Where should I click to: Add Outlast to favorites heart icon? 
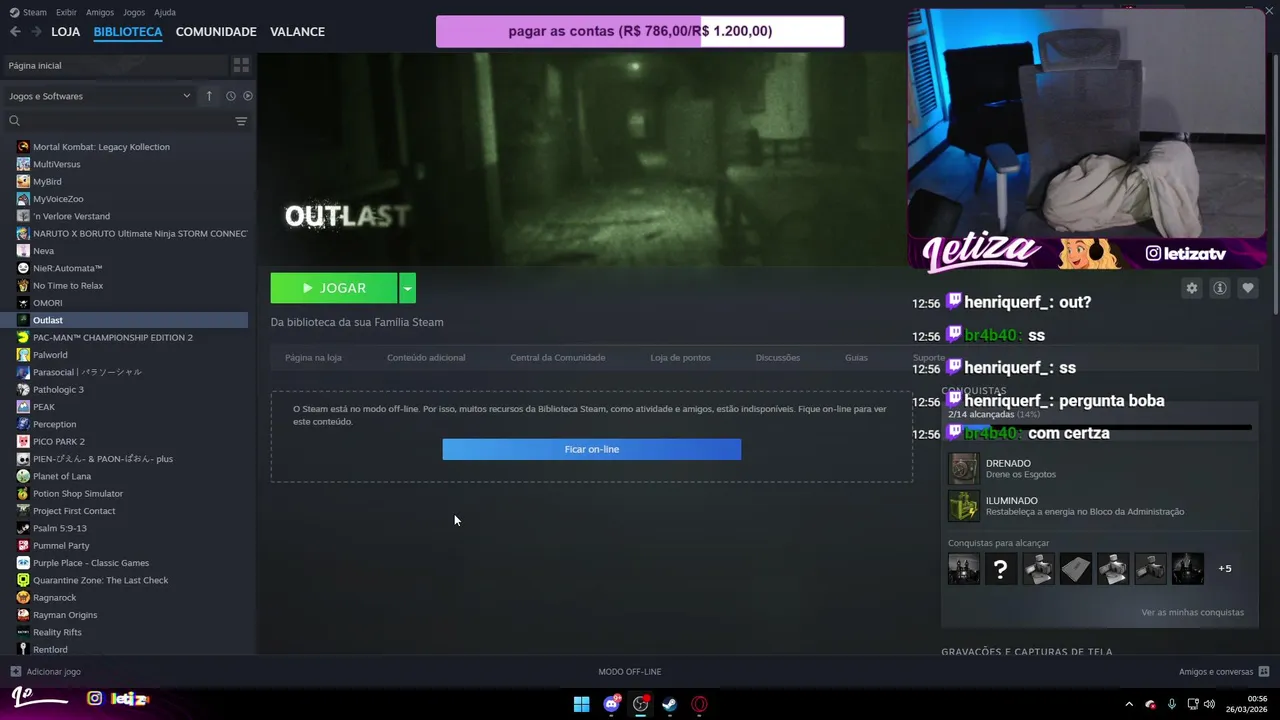tap(1248, 288)
